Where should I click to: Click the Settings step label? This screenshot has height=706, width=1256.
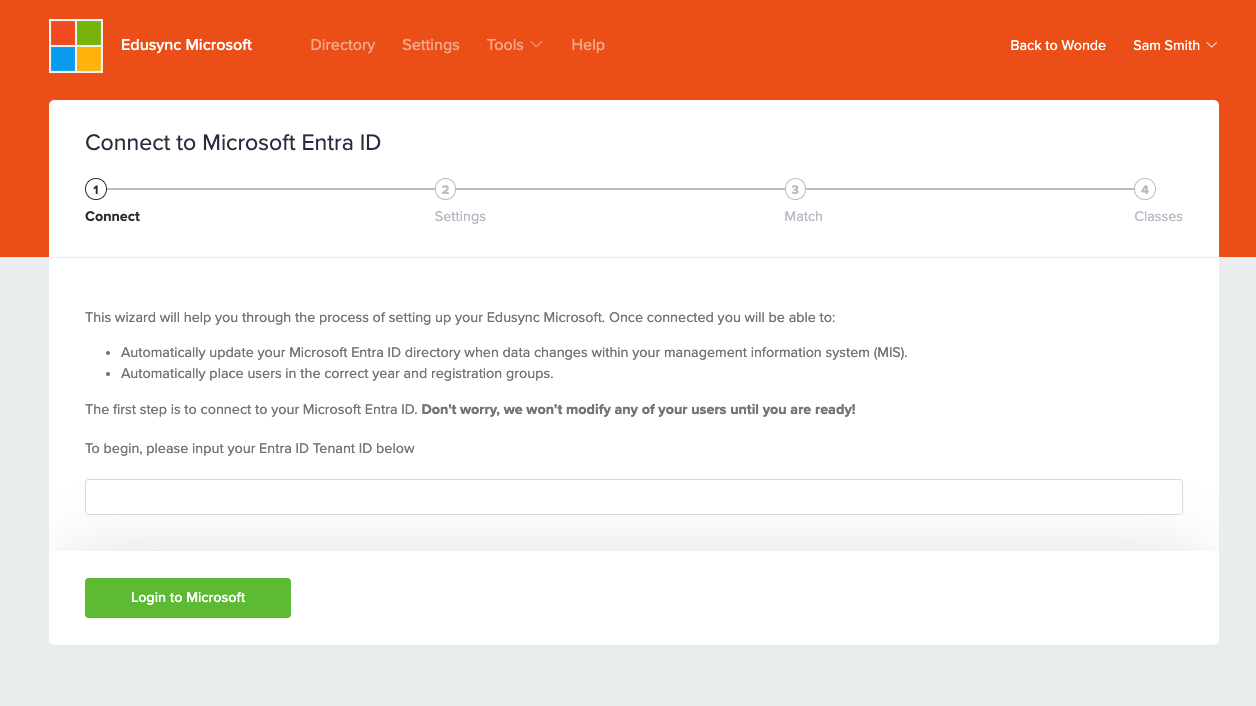460,216
